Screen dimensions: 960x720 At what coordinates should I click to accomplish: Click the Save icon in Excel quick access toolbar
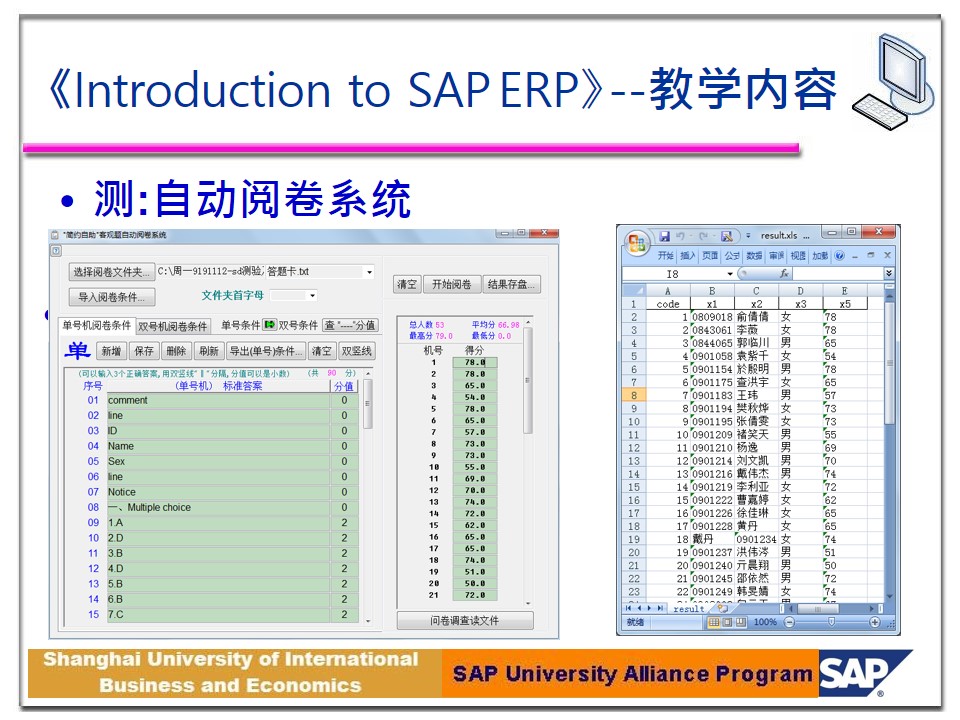pos(664,236)
